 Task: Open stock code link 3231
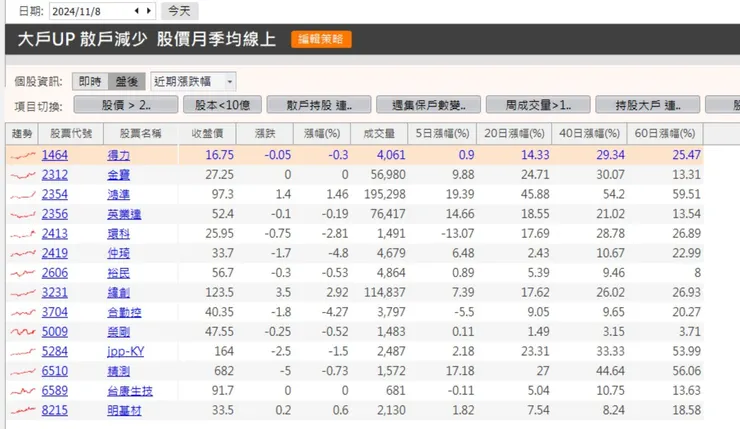(55, 293)
